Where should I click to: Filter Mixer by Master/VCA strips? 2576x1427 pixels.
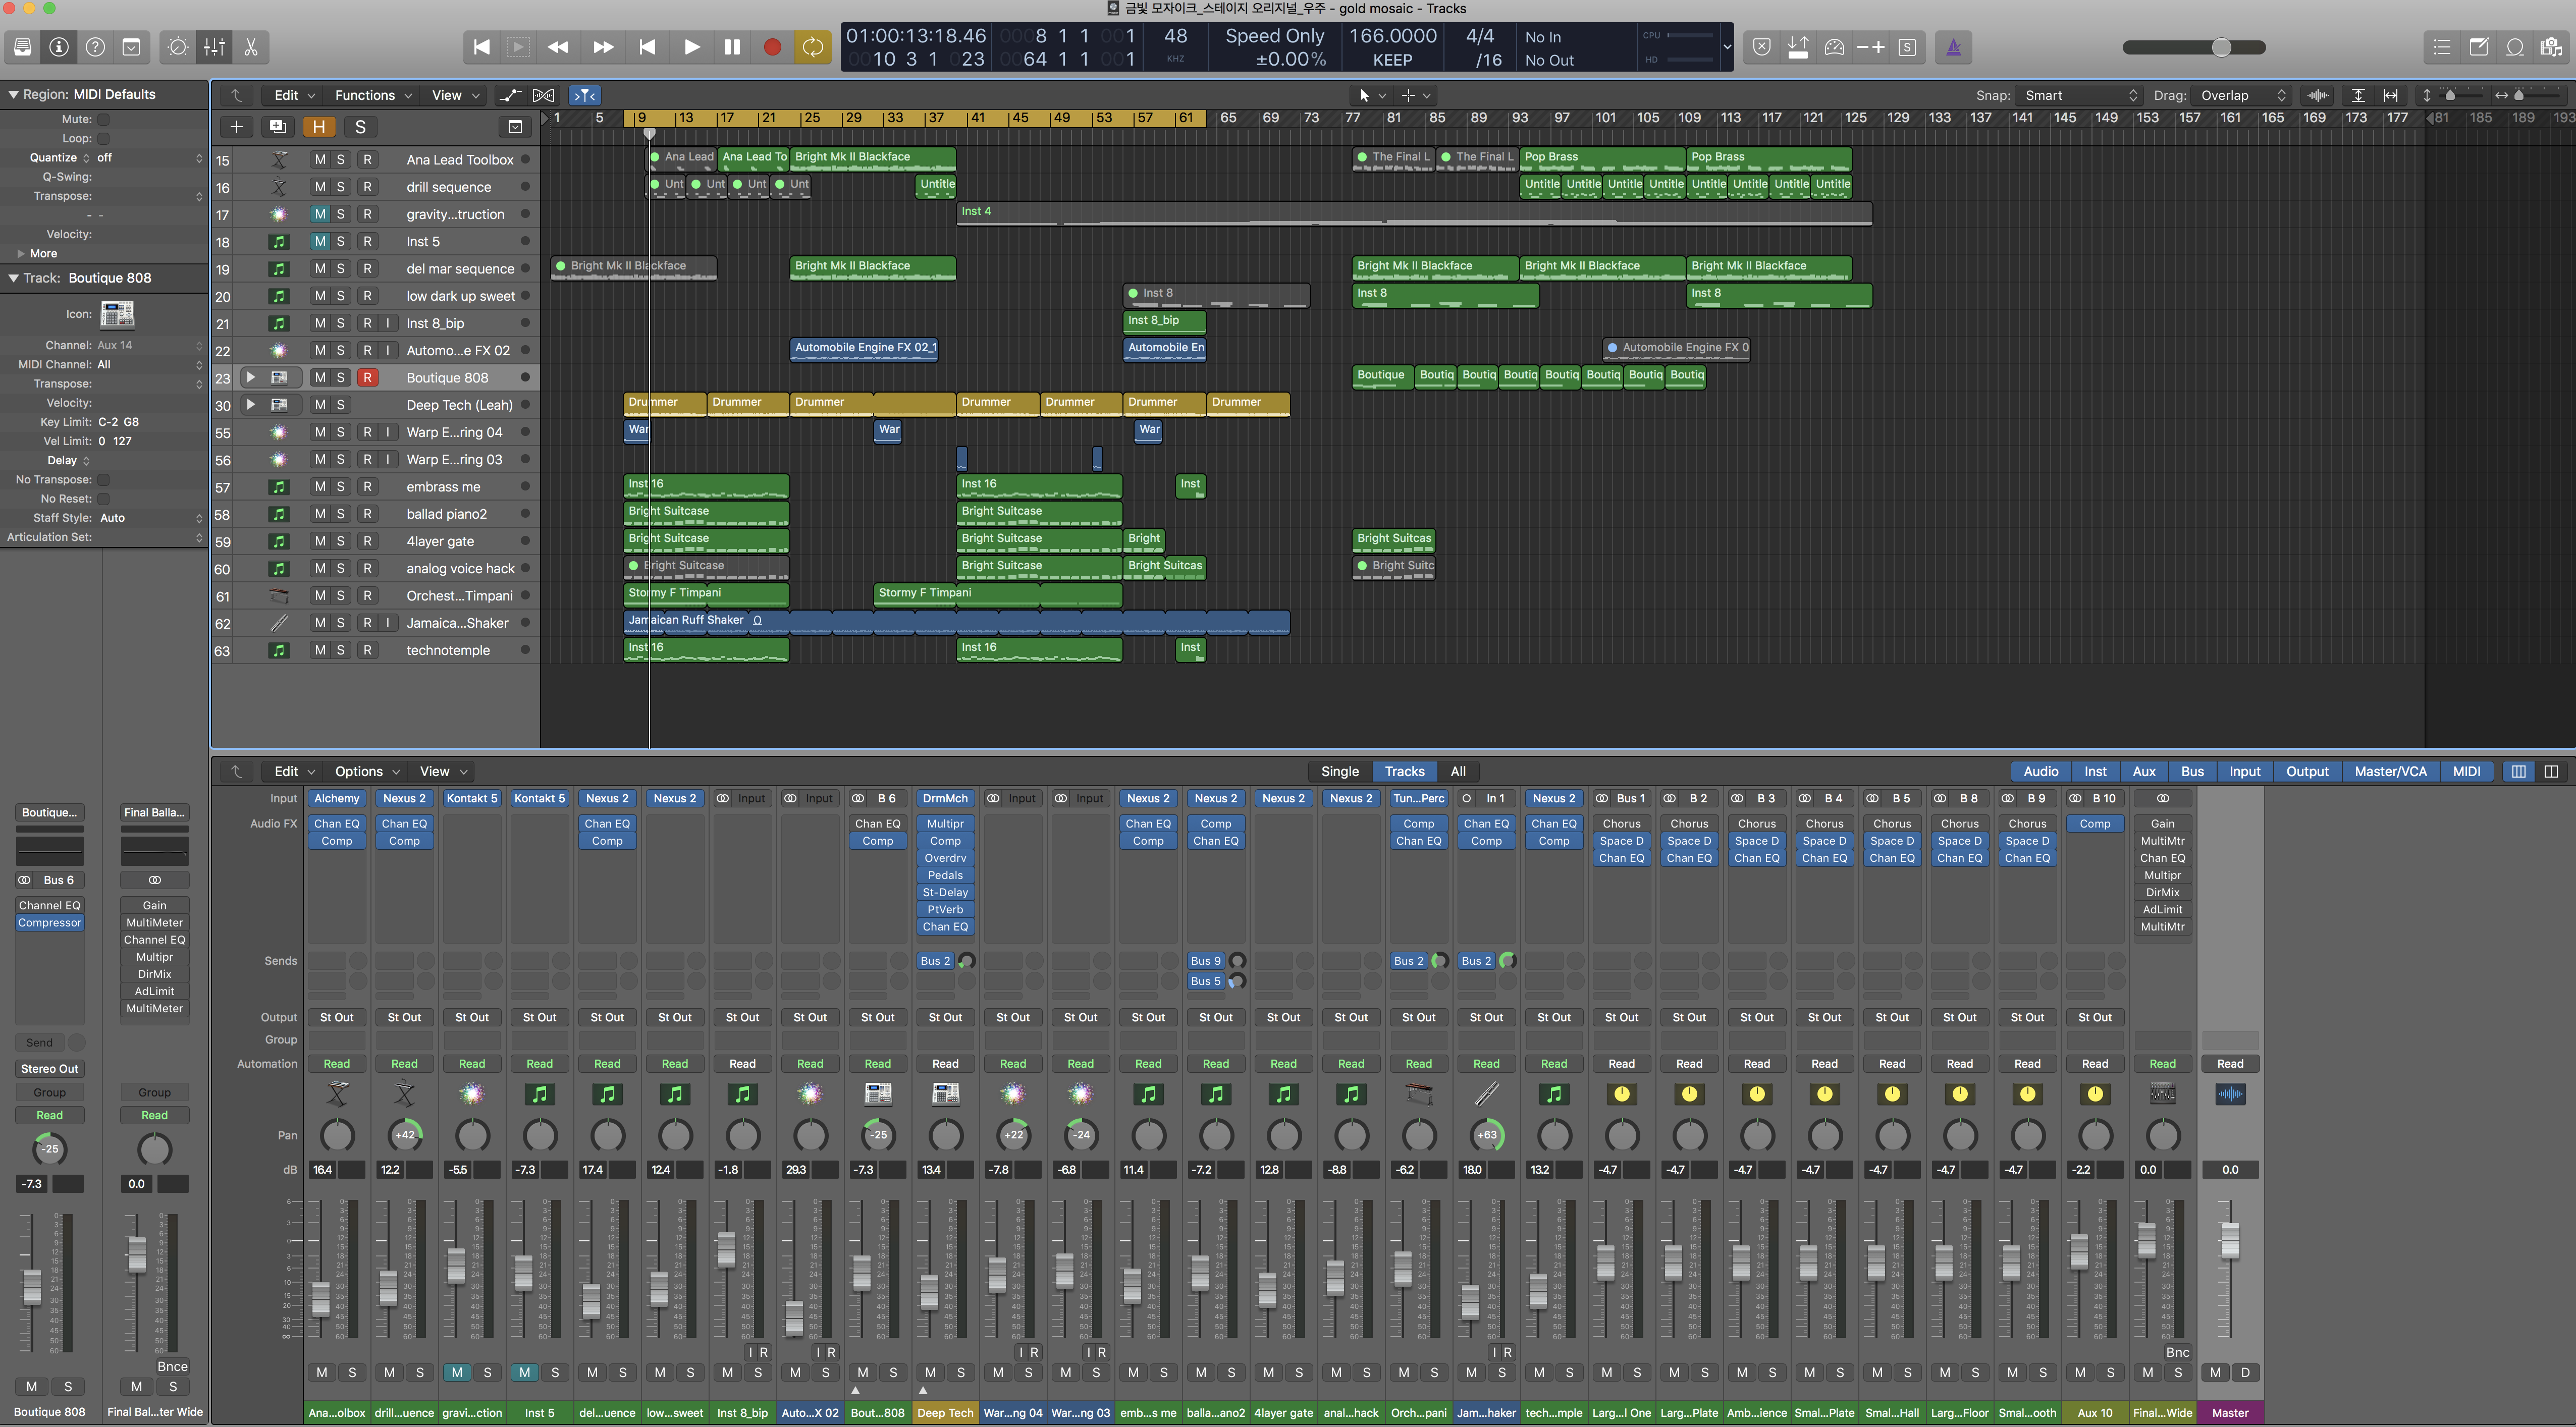pyautogui.click(x=2390, y=771)
